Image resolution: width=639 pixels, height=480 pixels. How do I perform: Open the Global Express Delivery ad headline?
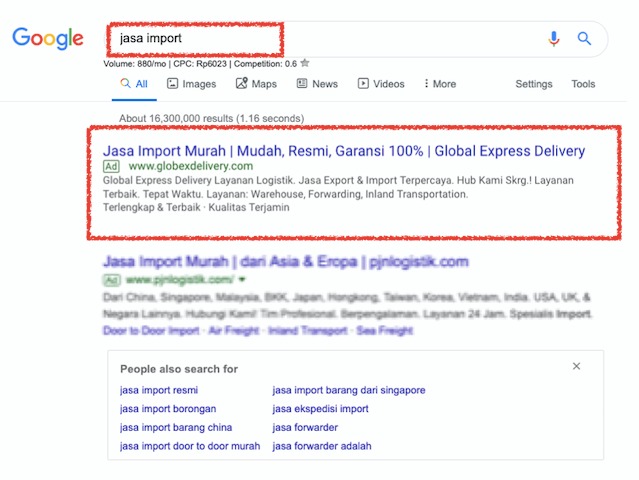click(x=344, y=151)
